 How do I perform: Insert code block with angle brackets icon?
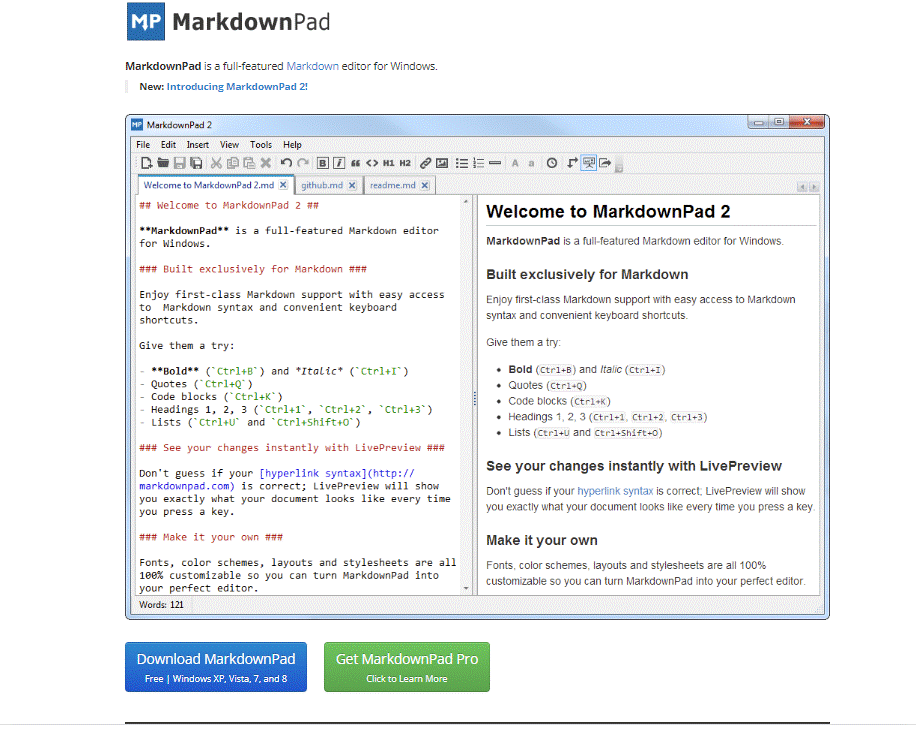point(372,163)
